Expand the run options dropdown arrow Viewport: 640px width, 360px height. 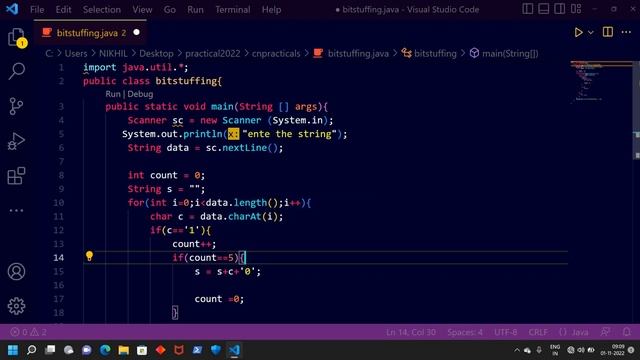click(591, 32)
